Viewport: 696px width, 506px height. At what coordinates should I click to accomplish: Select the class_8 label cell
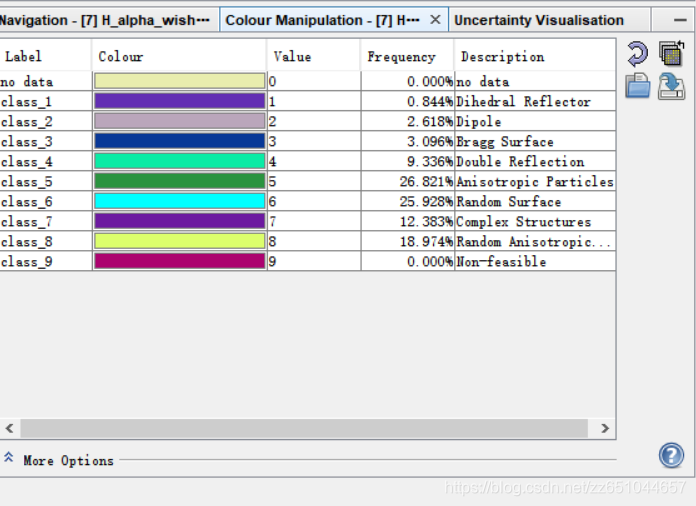(x=46, y=241)
